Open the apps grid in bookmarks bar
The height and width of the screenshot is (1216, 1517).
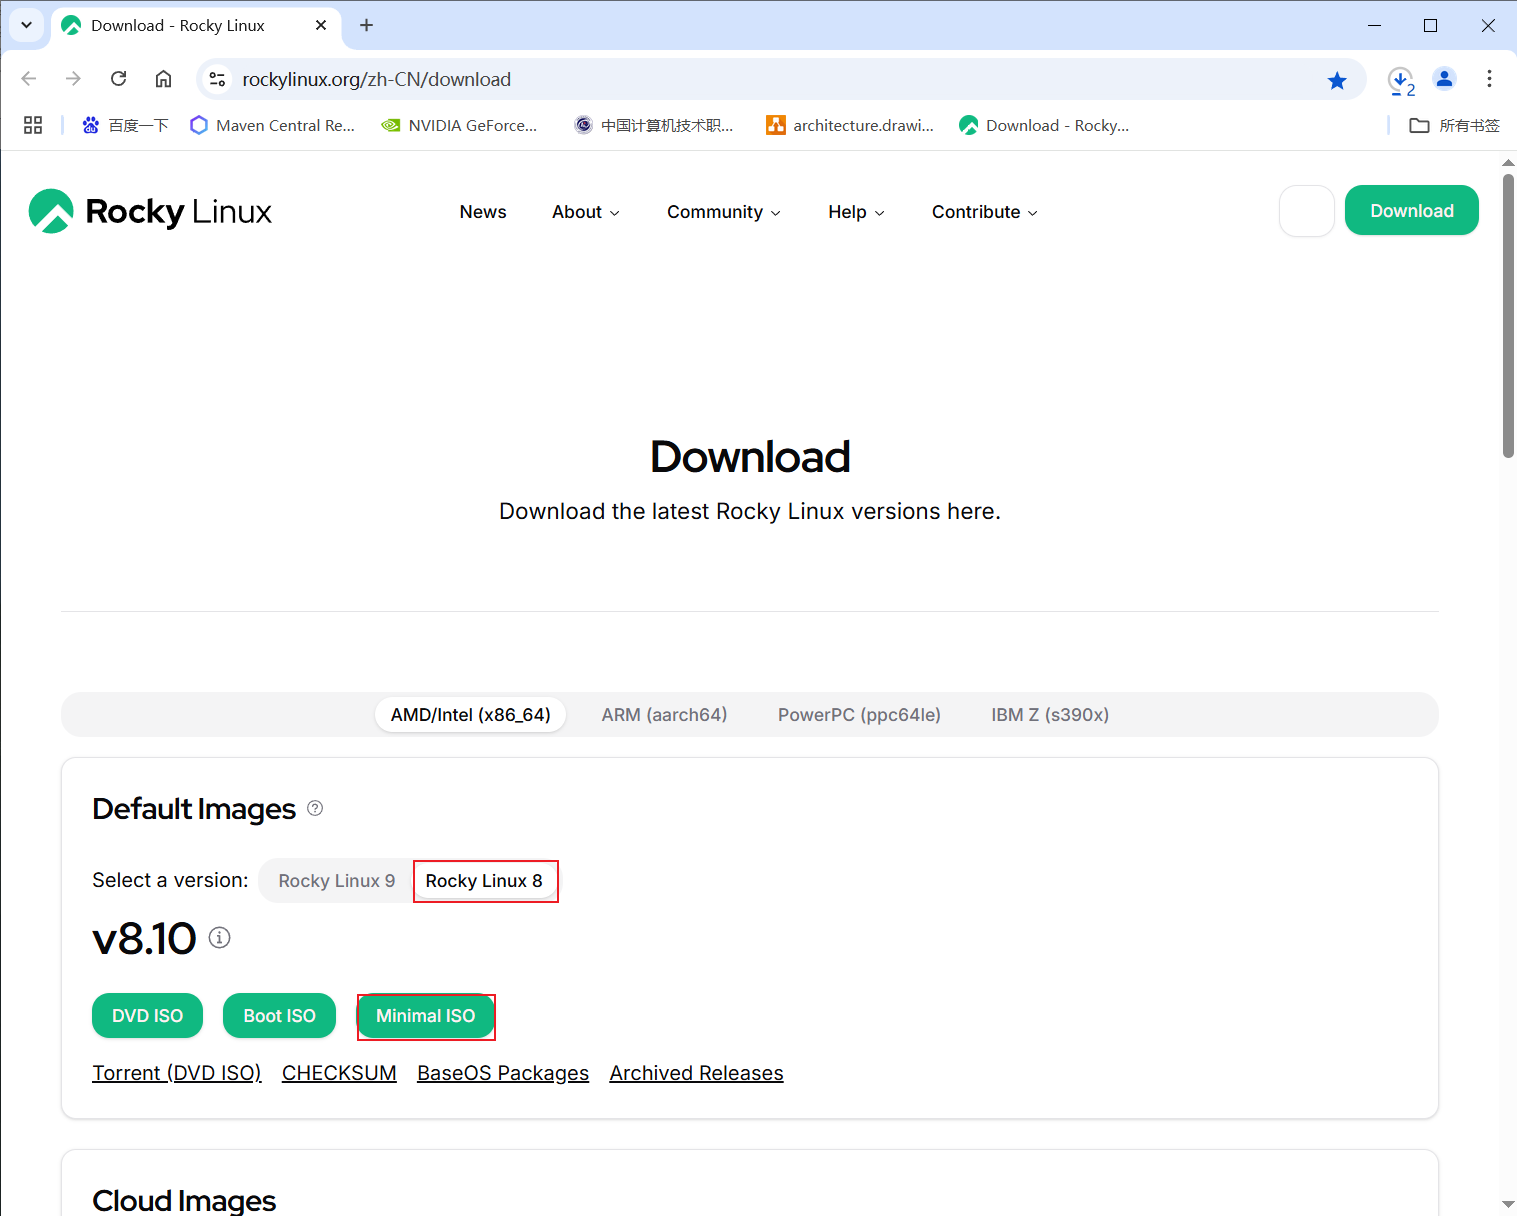point(33,125)
